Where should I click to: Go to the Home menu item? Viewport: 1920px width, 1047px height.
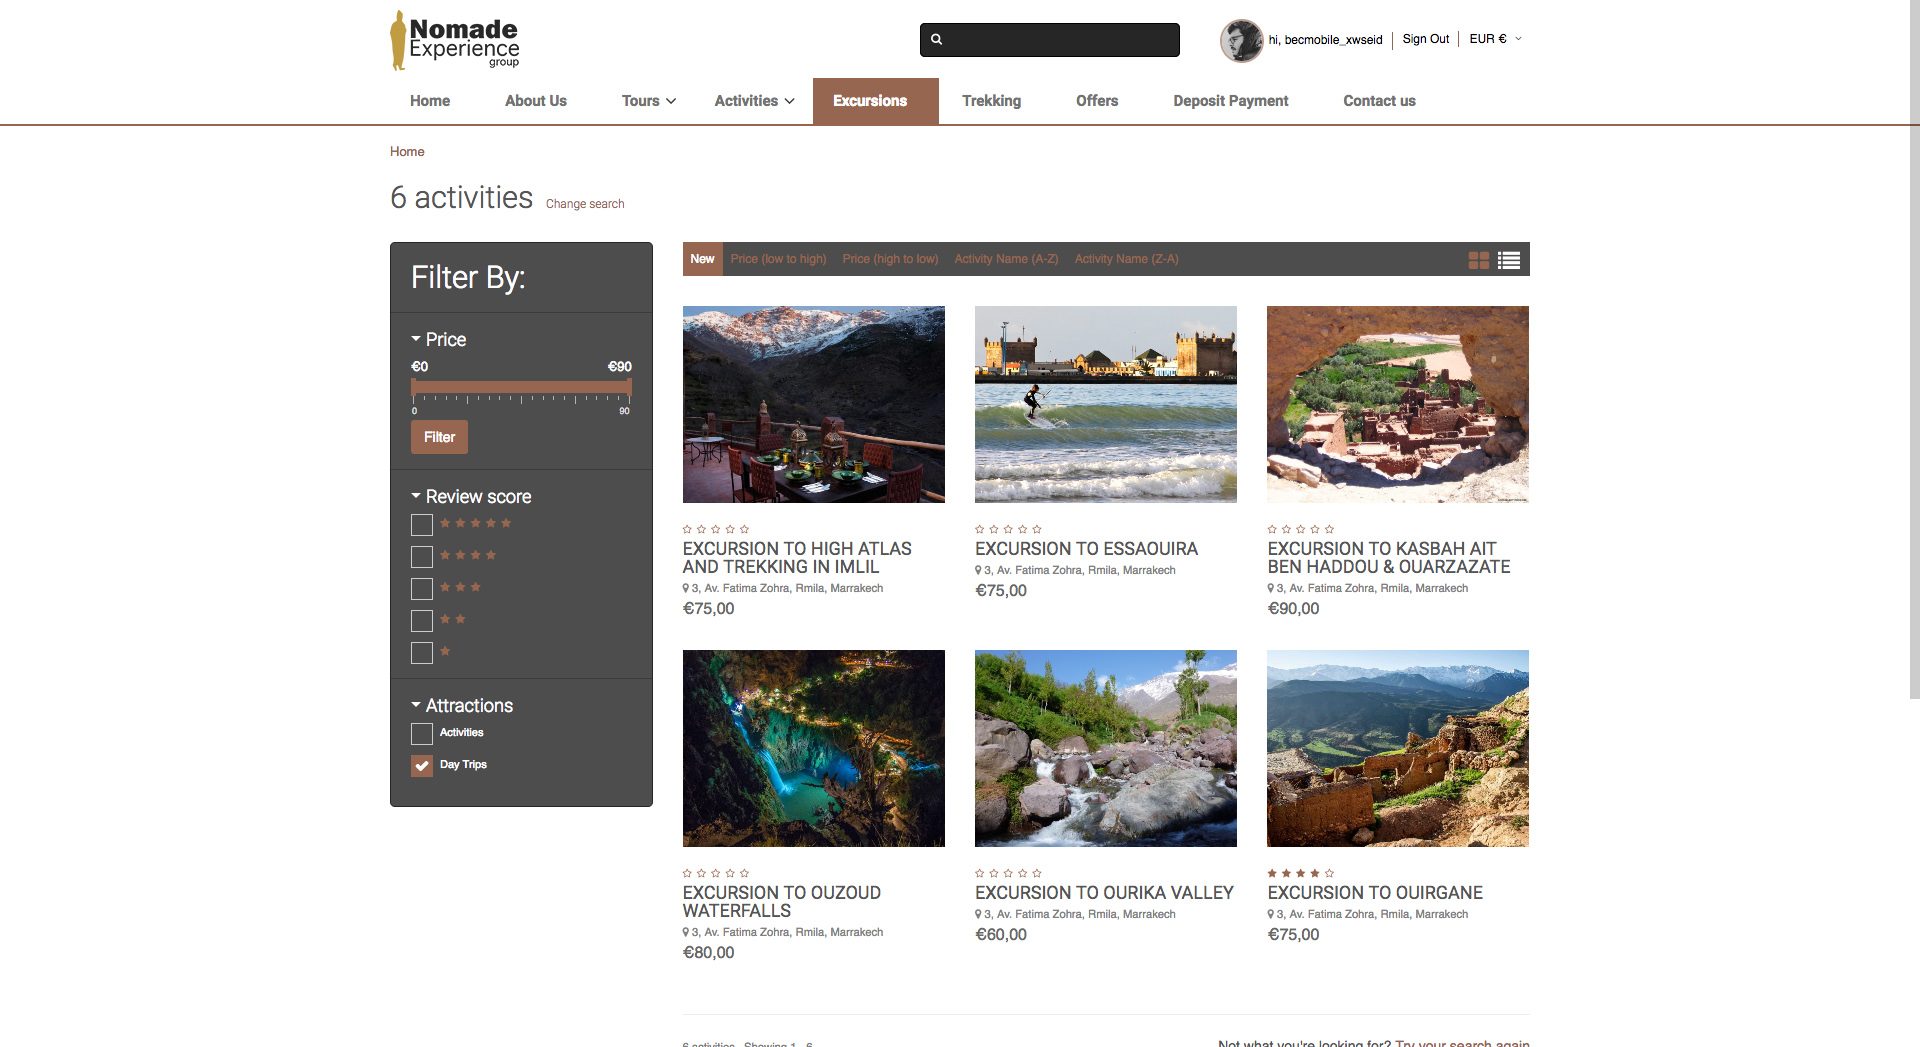click(430, 101)
